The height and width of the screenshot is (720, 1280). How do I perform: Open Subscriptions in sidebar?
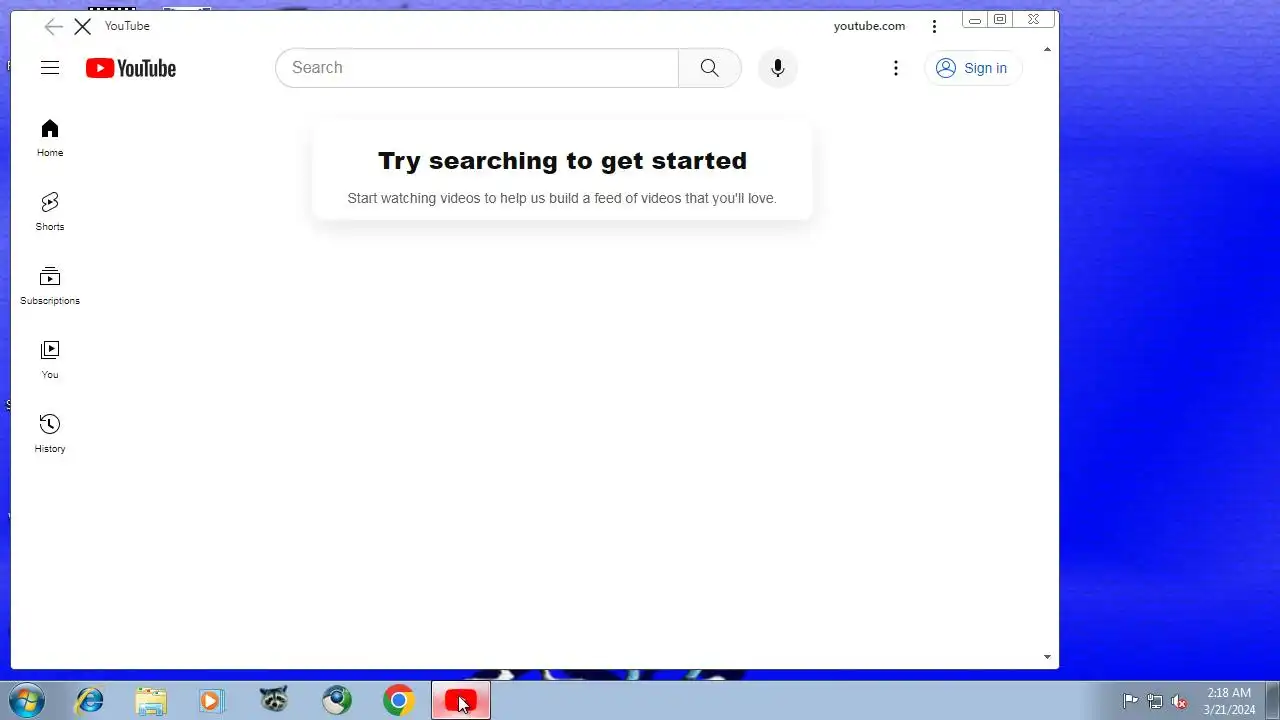pos(50,286)
